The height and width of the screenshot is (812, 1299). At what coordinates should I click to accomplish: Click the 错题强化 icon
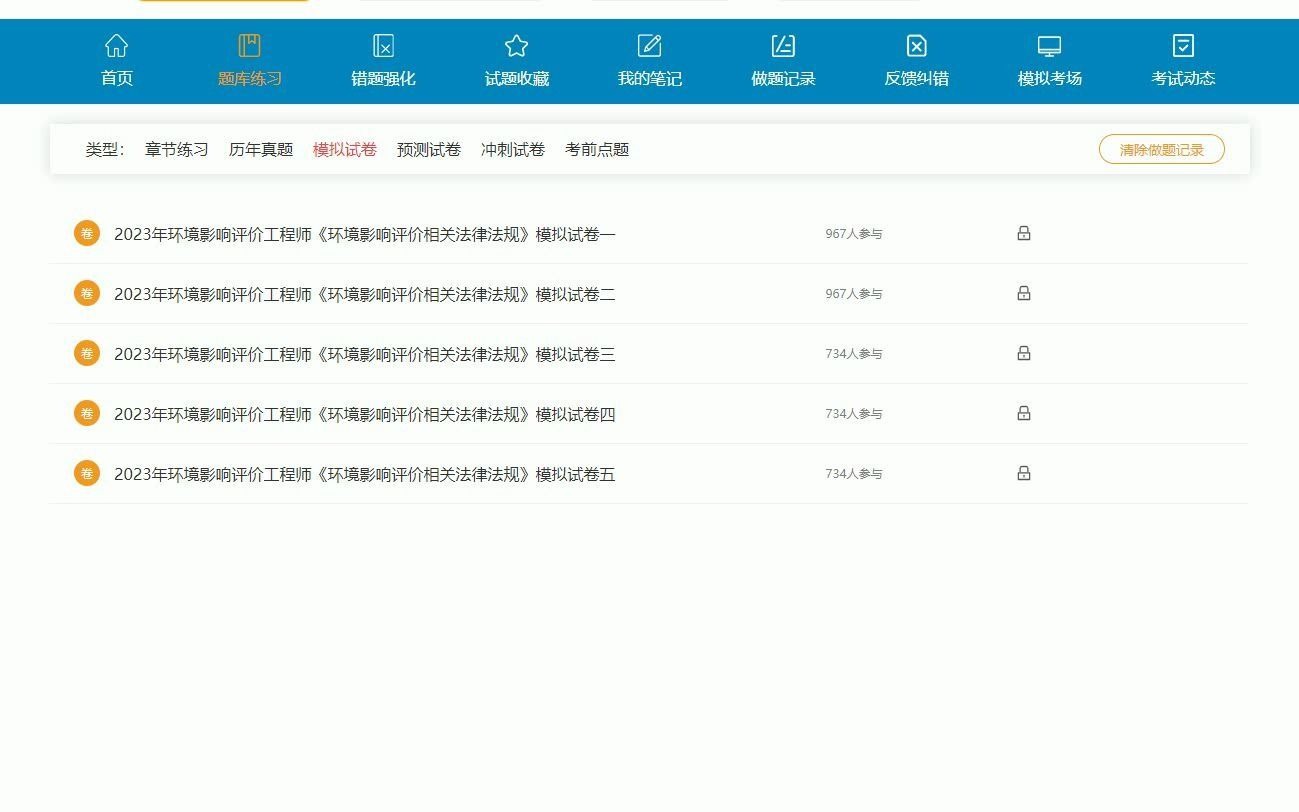pos(383,46)
